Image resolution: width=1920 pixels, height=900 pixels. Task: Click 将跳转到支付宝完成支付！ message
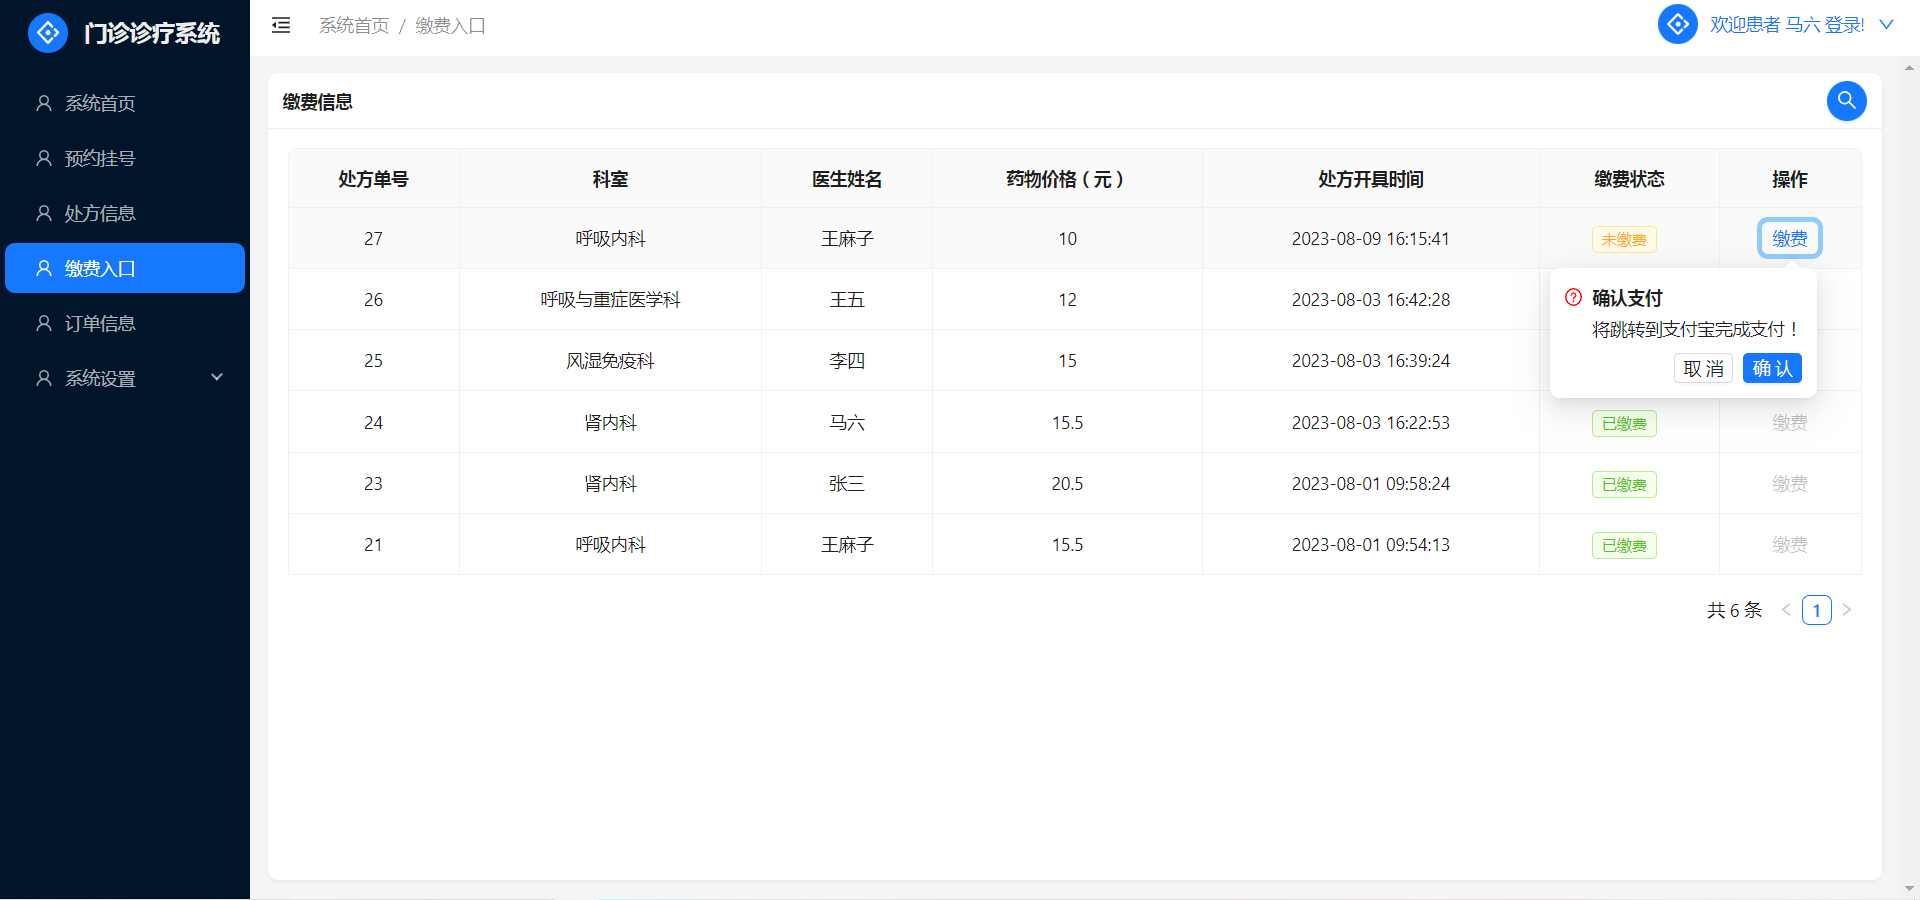[x=1696, y=329]
